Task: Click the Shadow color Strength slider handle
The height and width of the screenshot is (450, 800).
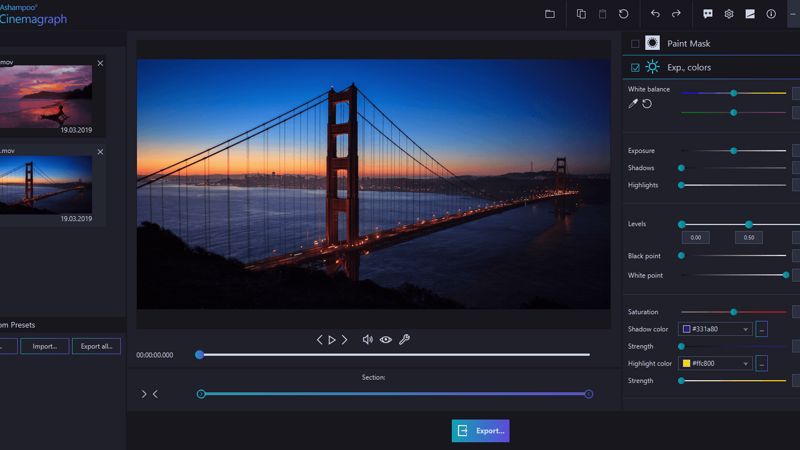Action: click(x=681, y=346)
